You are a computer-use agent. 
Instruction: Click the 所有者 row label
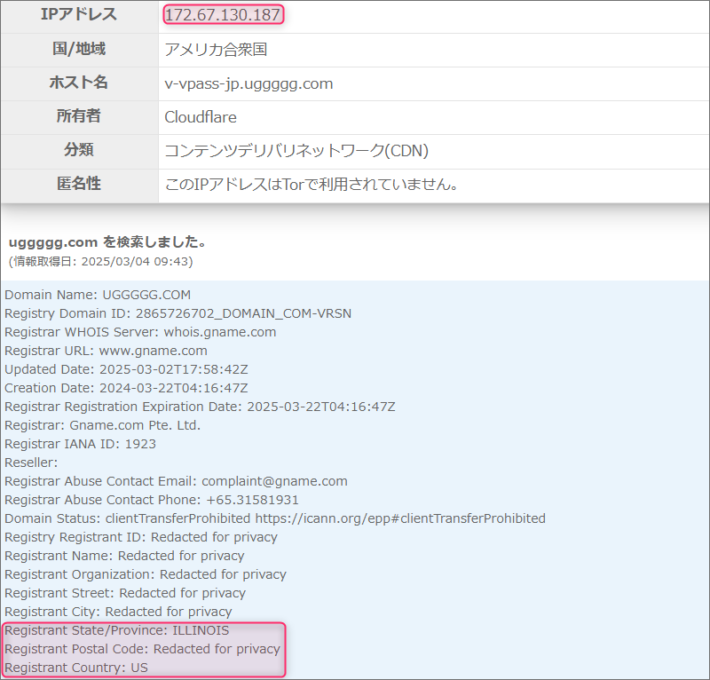[79, 117]
